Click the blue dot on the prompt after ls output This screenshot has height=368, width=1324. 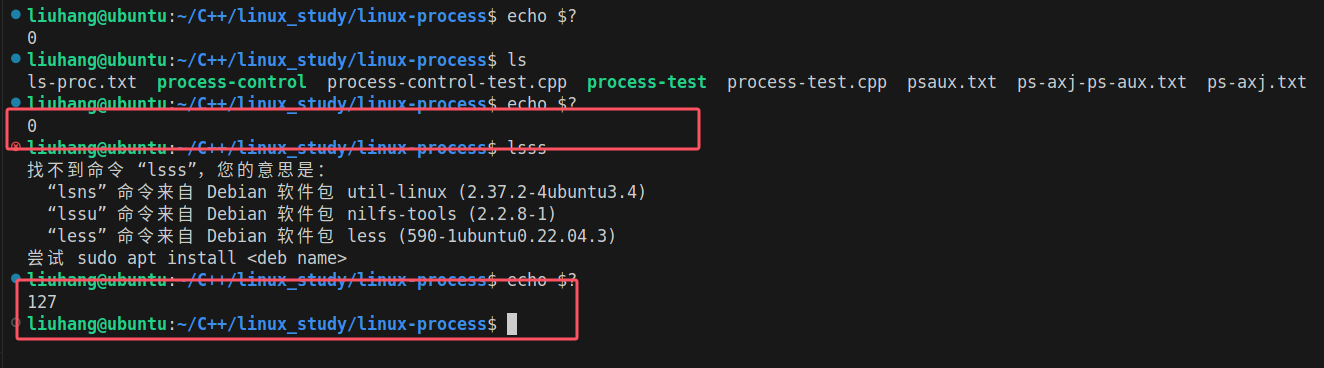[15, 103]
